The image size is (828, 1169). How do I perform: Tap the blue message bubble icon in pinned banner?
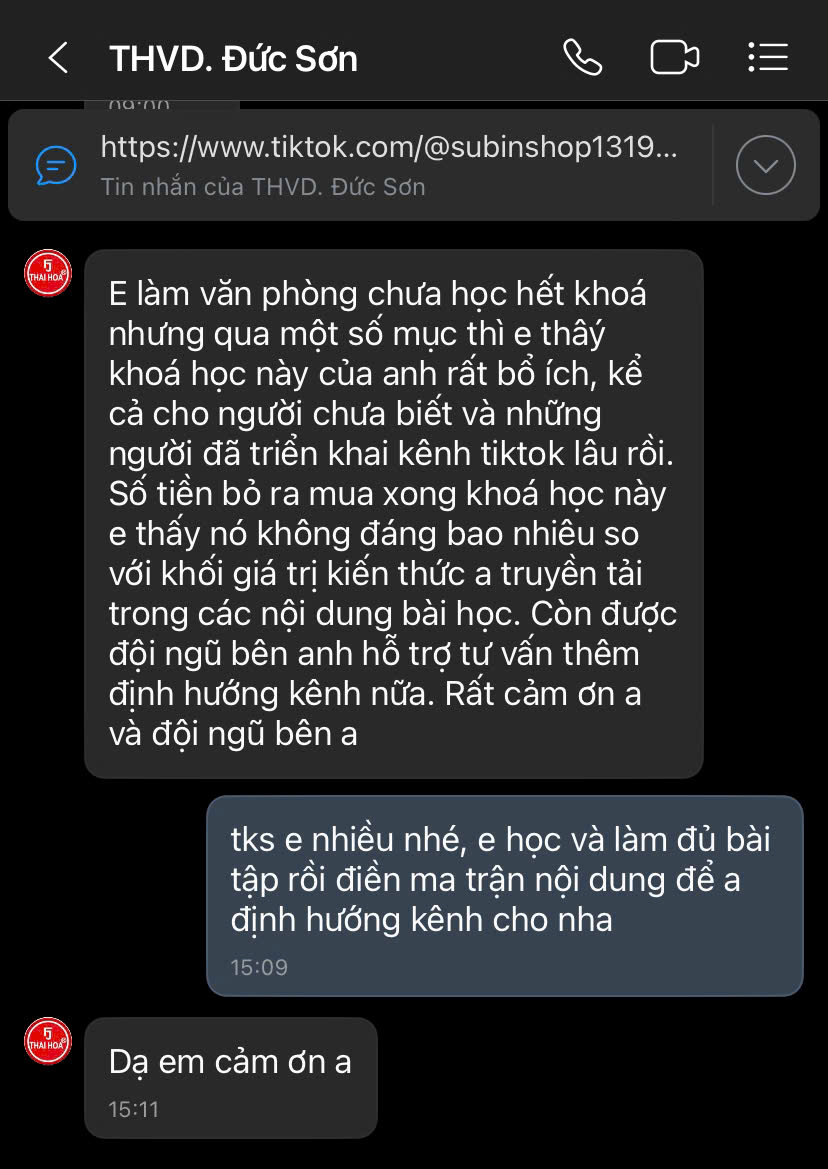[56, 166]
